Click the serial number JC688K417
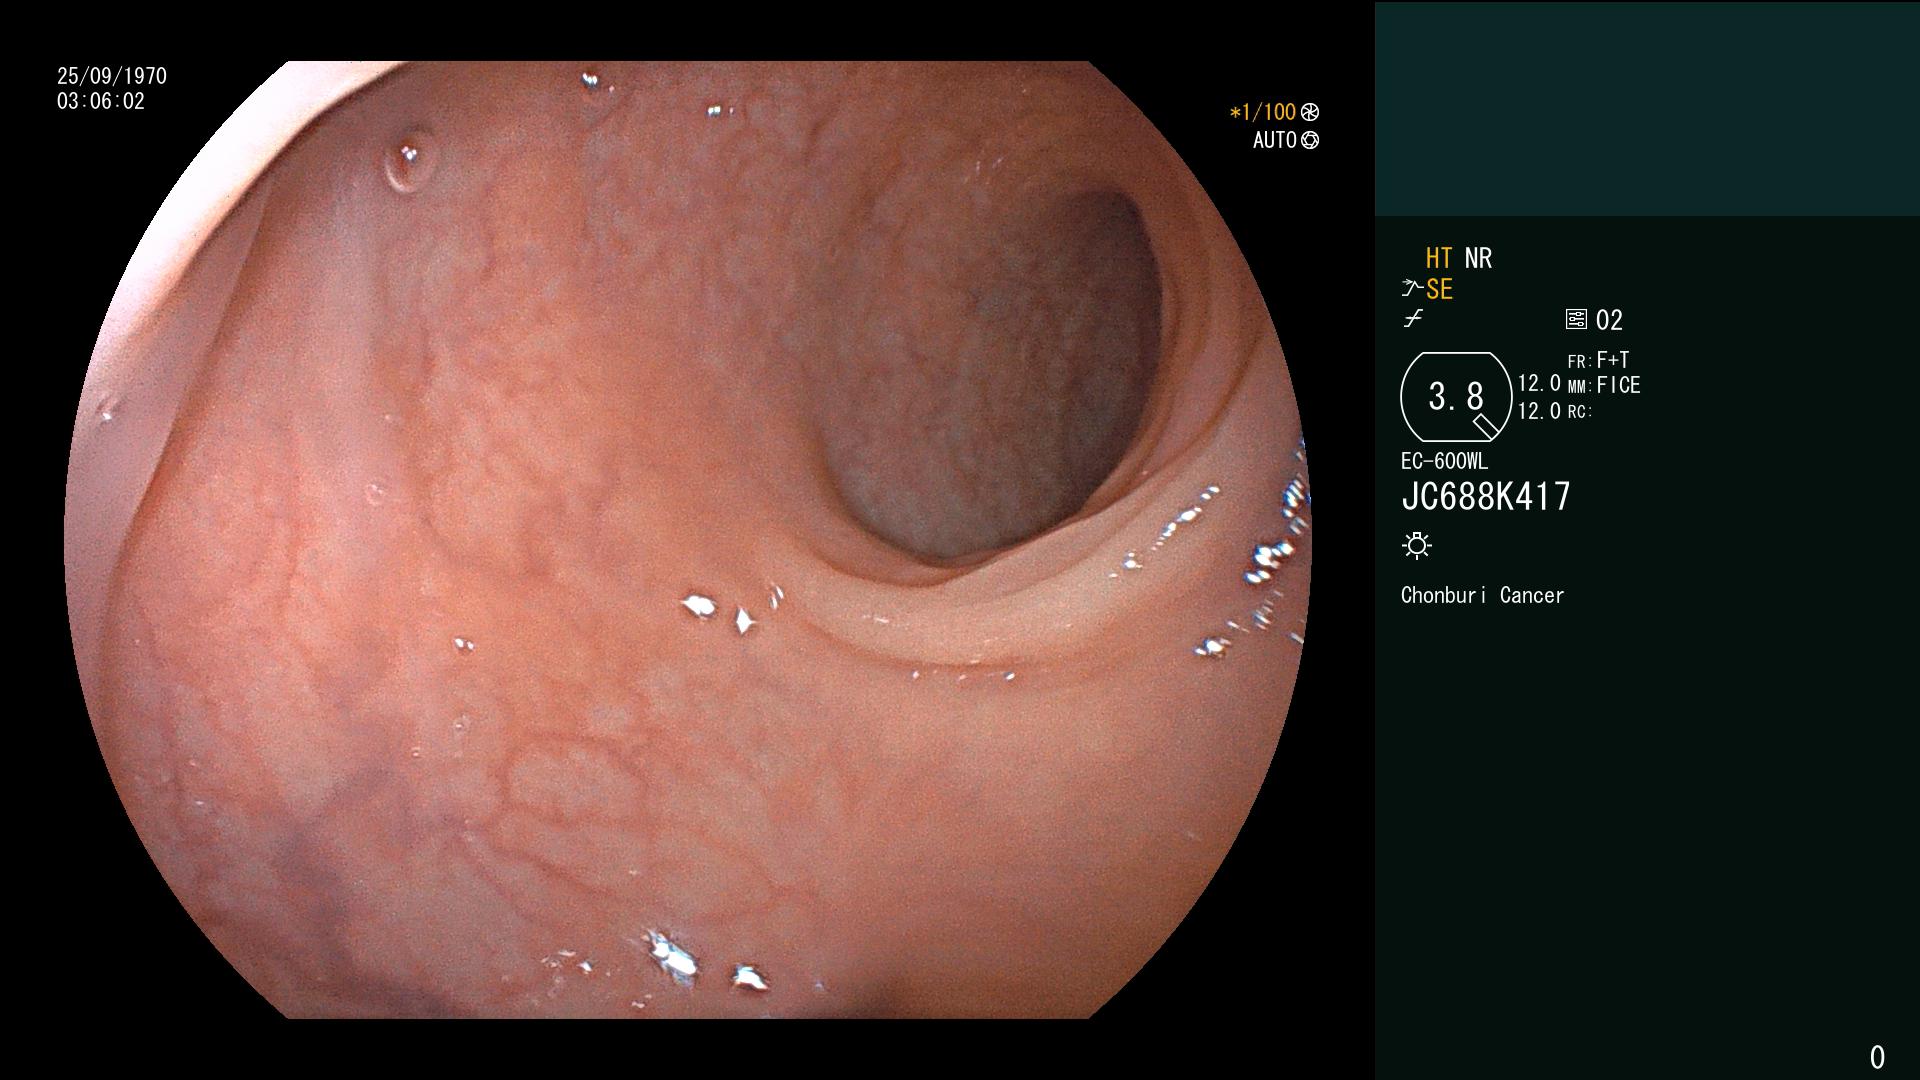The width and height of the screenshot is (1920, 1080). click(1486, 496)
